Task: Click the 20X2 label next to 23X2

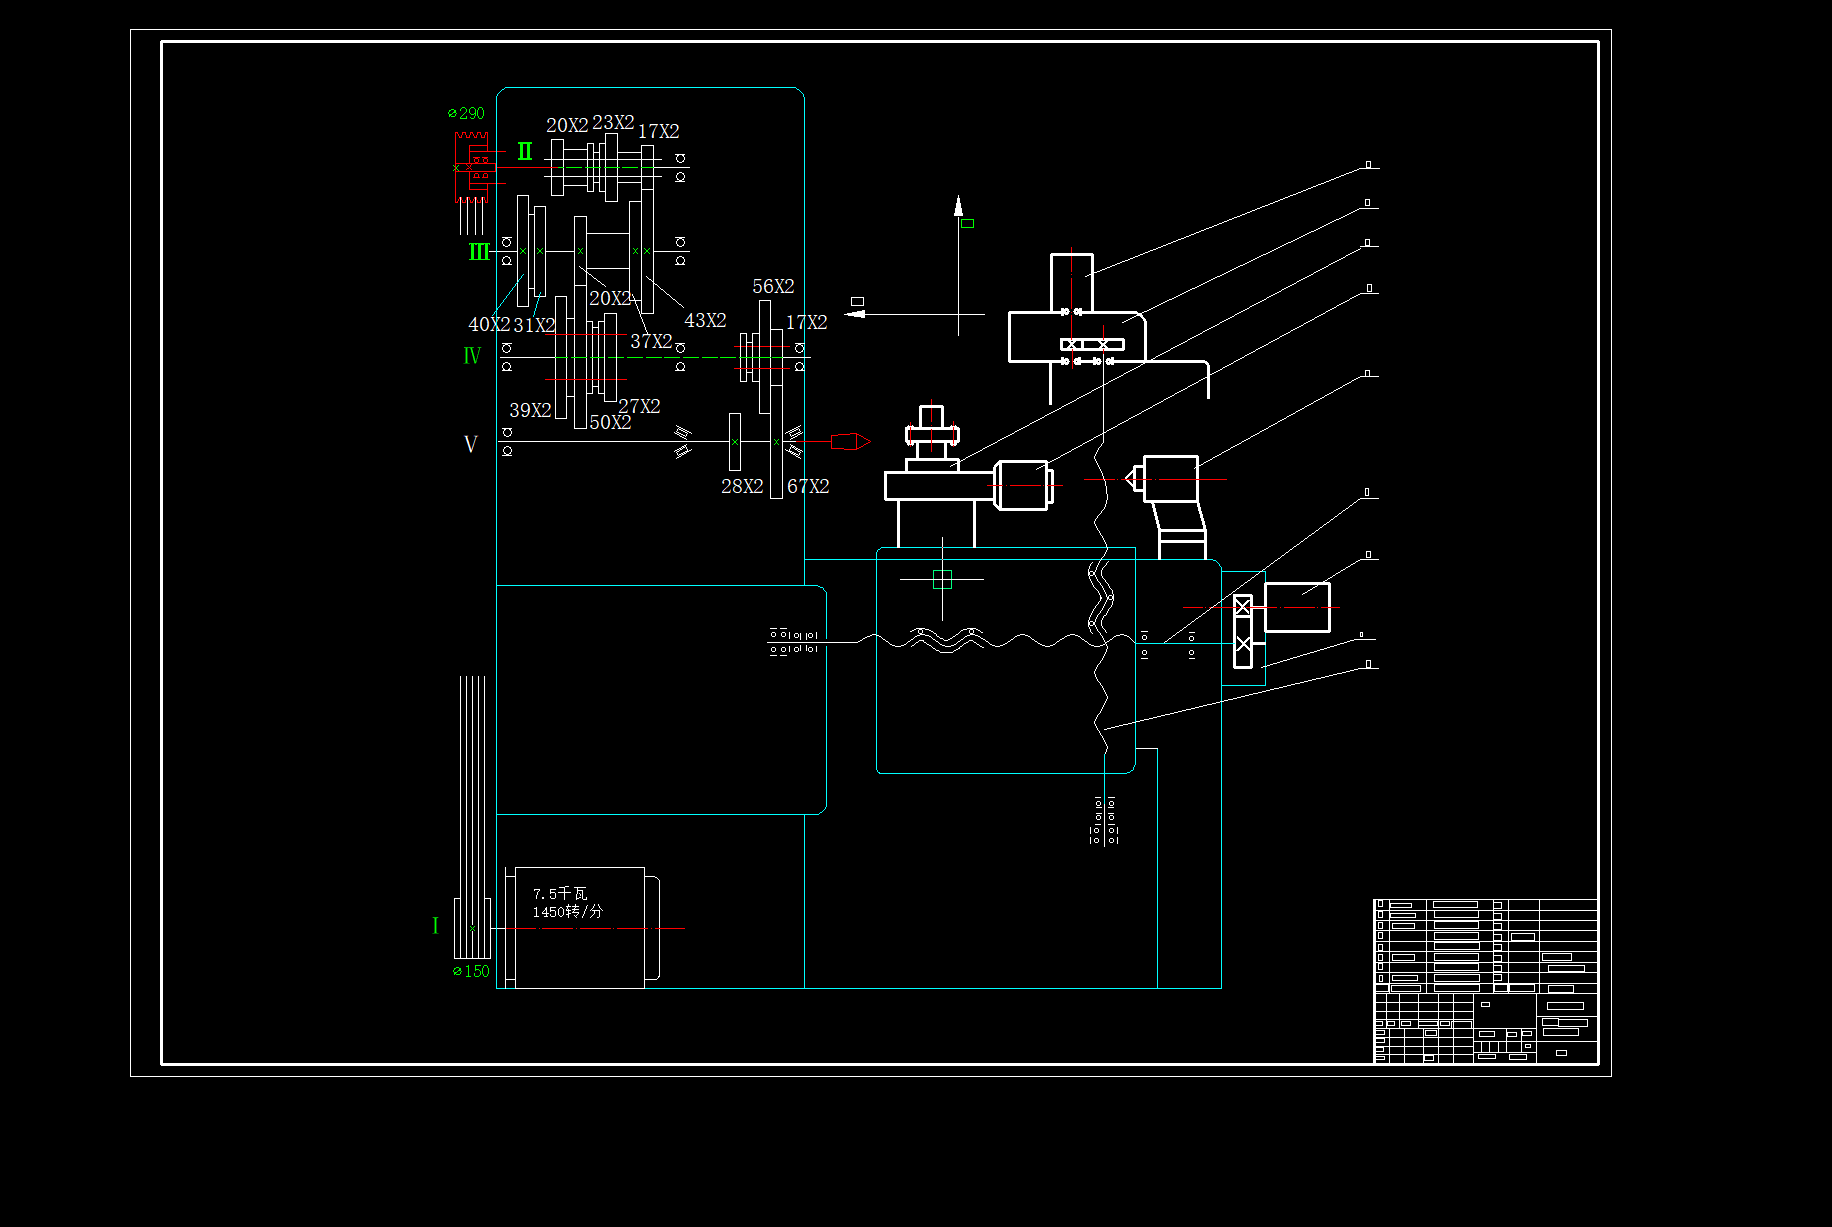Action: point(567,125)
